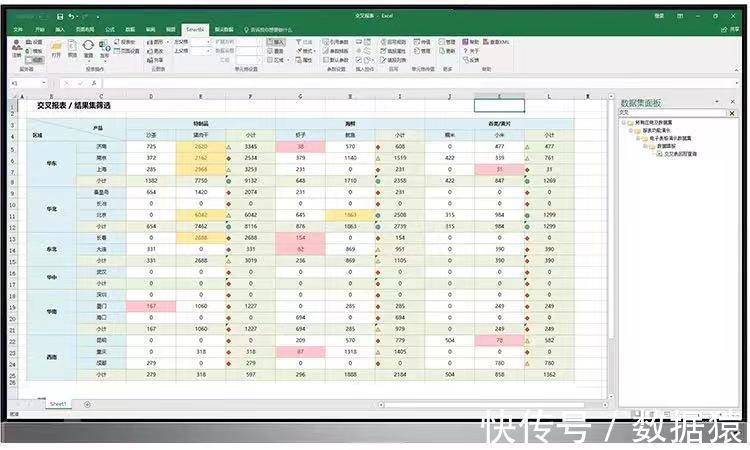The width and height of the screenshot is (750, 450).
Task: Click the 属性 properties icon
Action: pyautogui.click(x=298, y=60)
